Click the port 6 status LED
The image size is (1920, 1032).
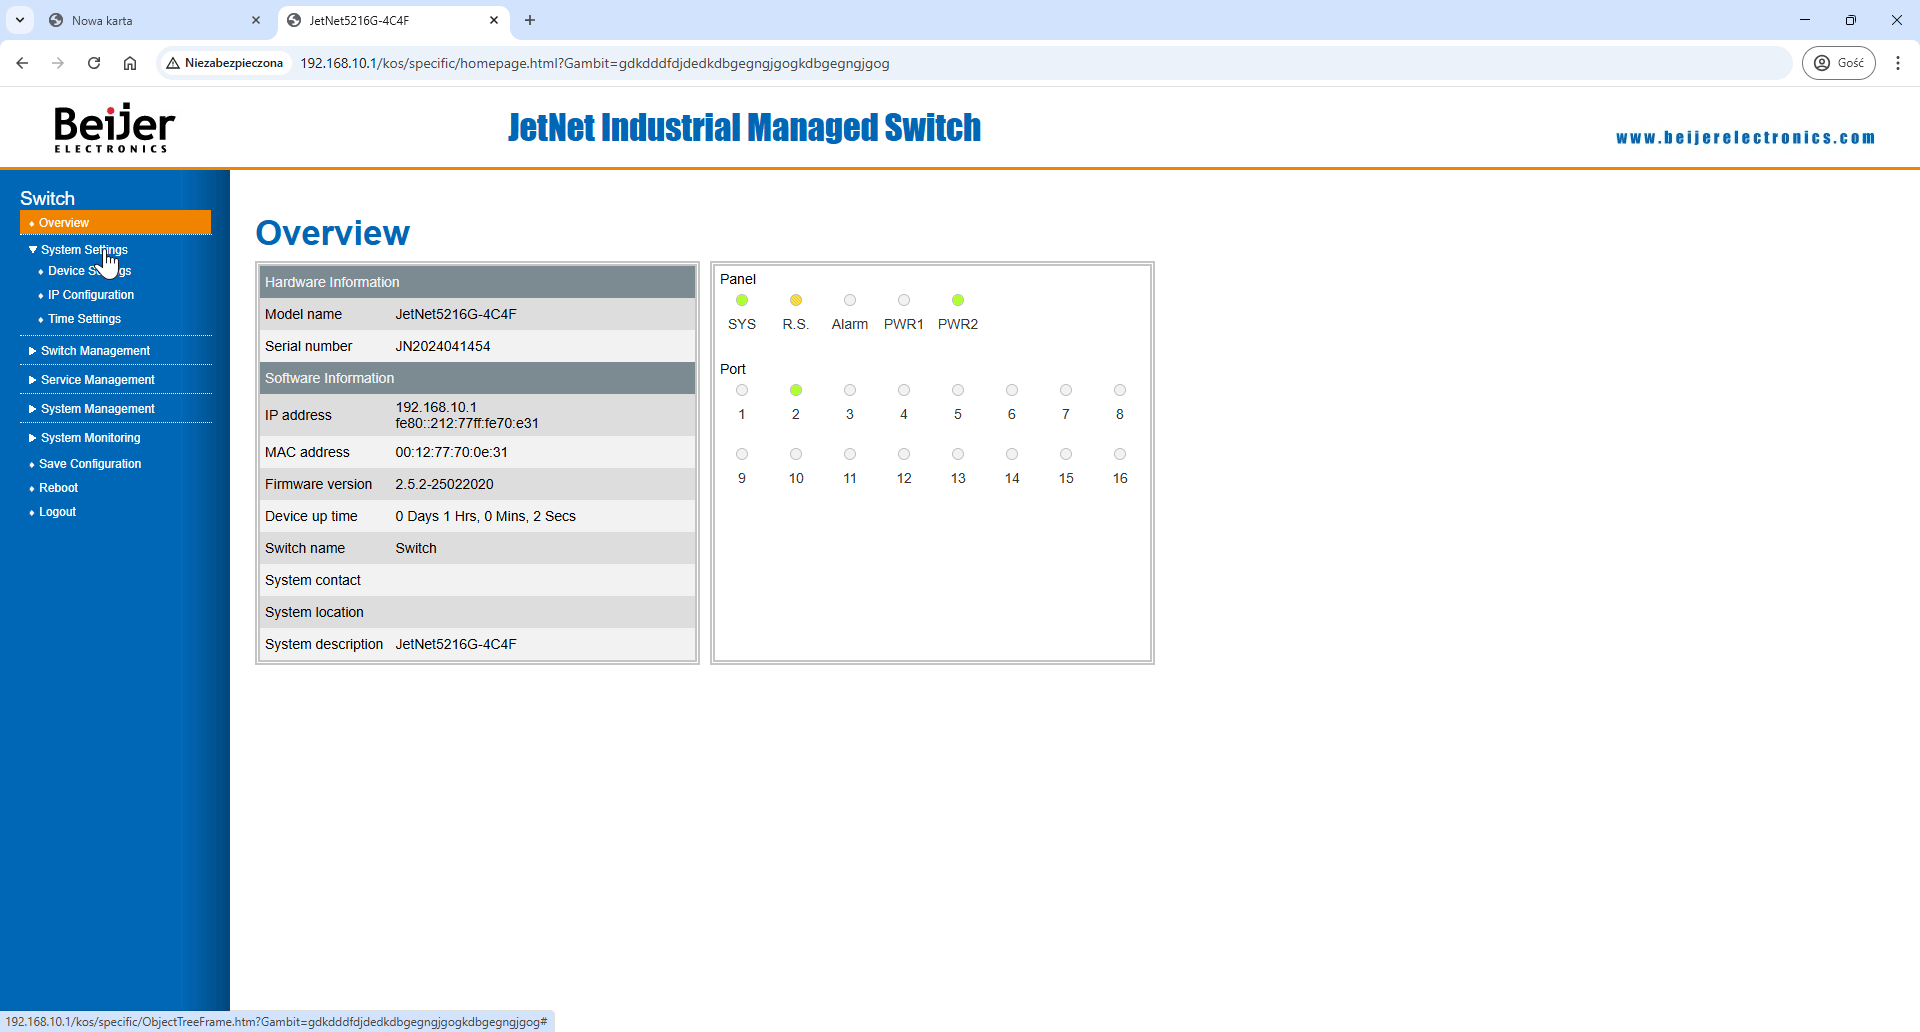[x=1012, y=390]
